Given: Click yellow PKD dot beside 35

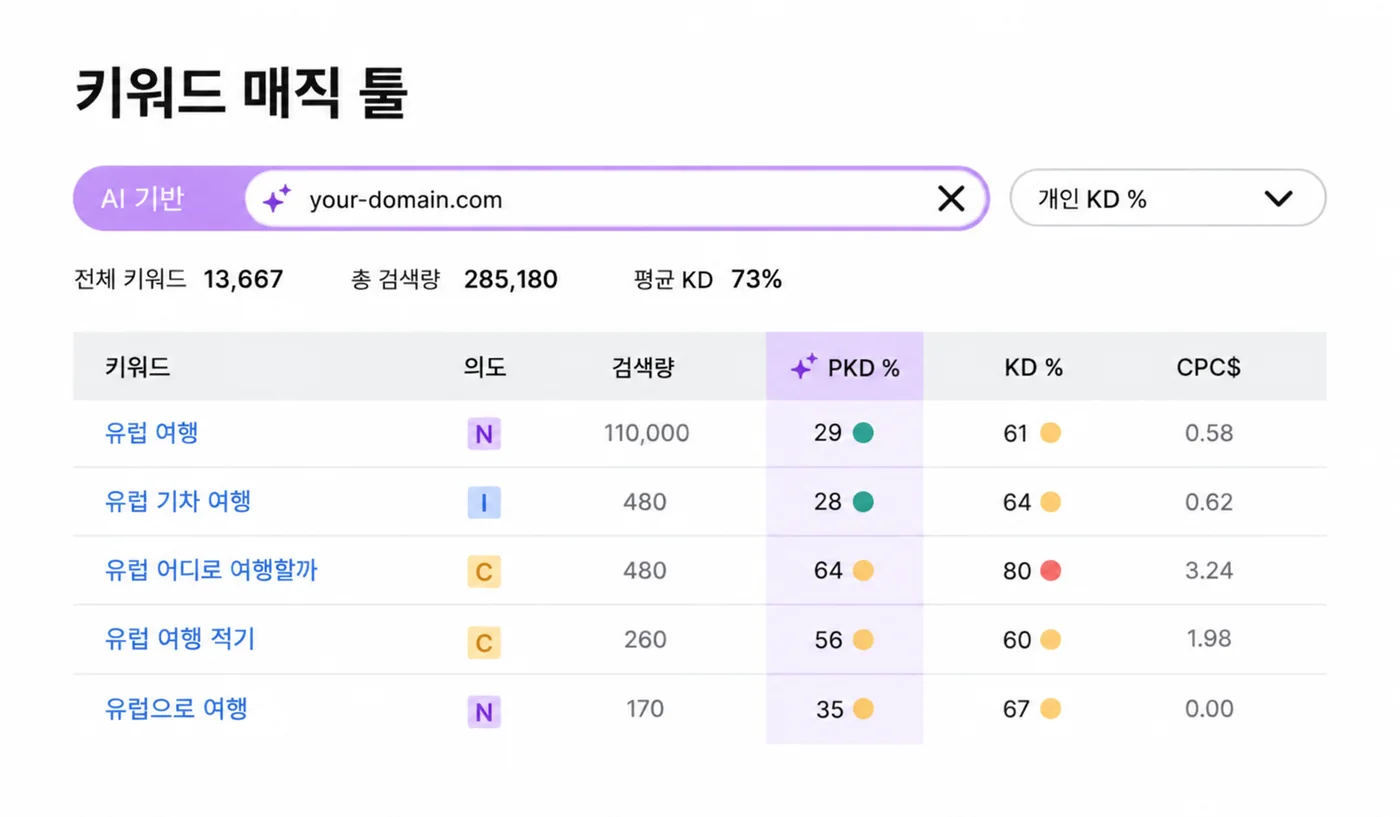Looking at the screenshot, I should point(863,709).
